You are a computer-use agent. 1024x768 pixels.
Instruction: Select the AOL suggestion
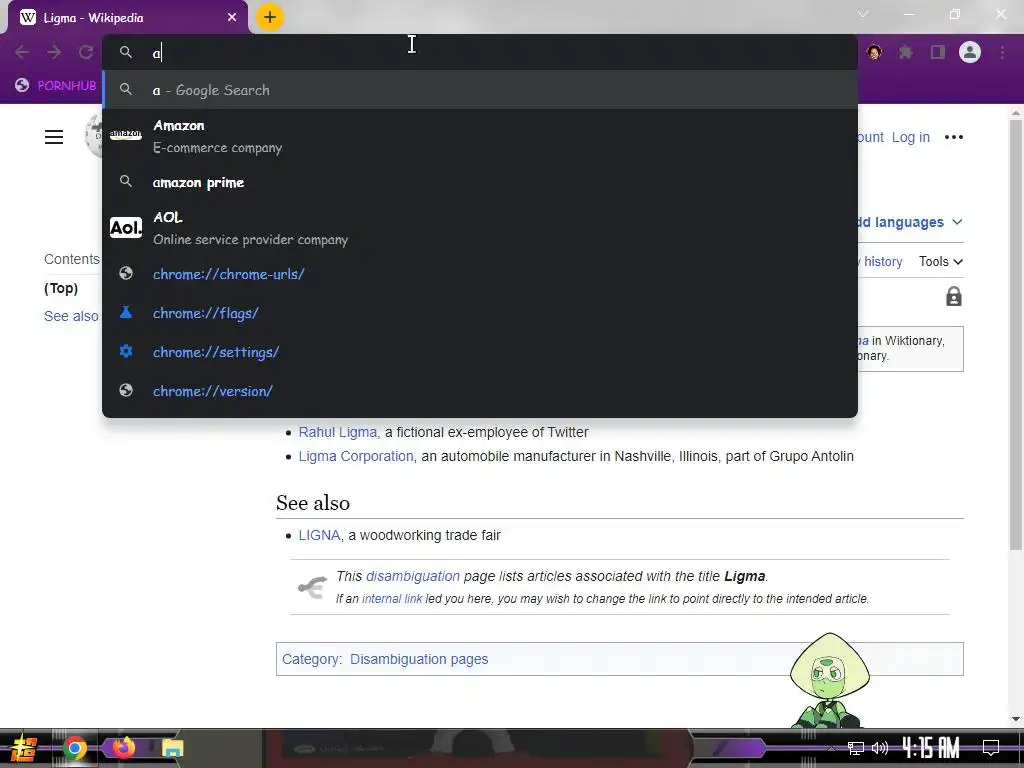point(479,228)
